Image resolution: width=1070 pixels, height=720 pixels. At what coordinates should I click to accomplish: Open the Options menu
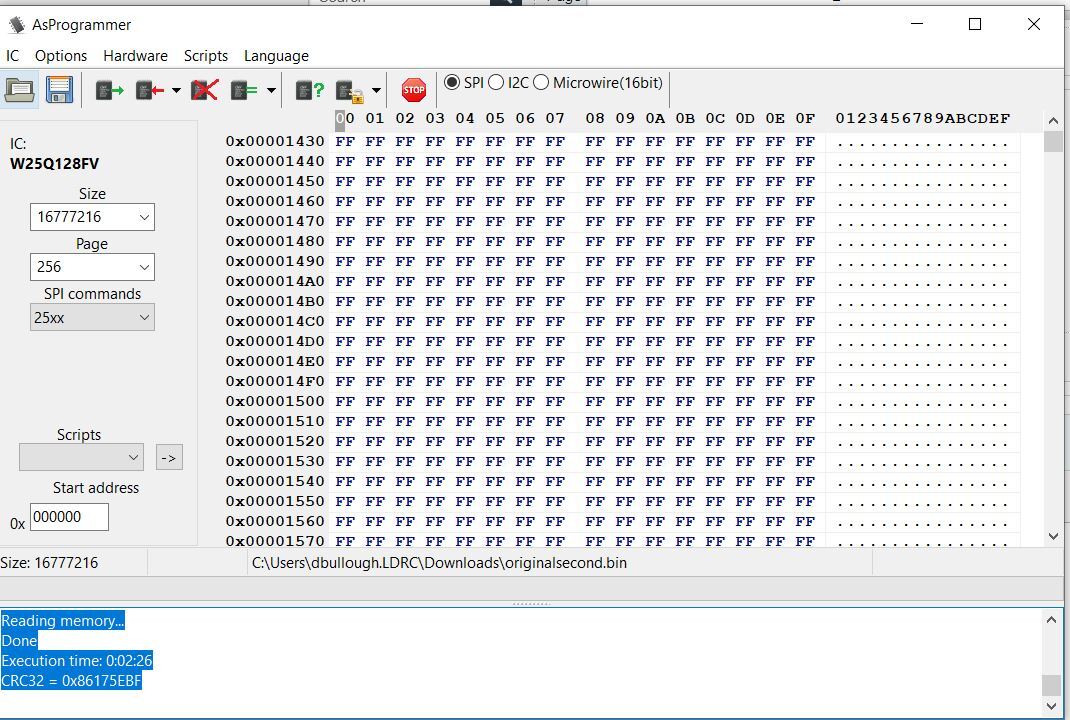click(x=61, y=56)
